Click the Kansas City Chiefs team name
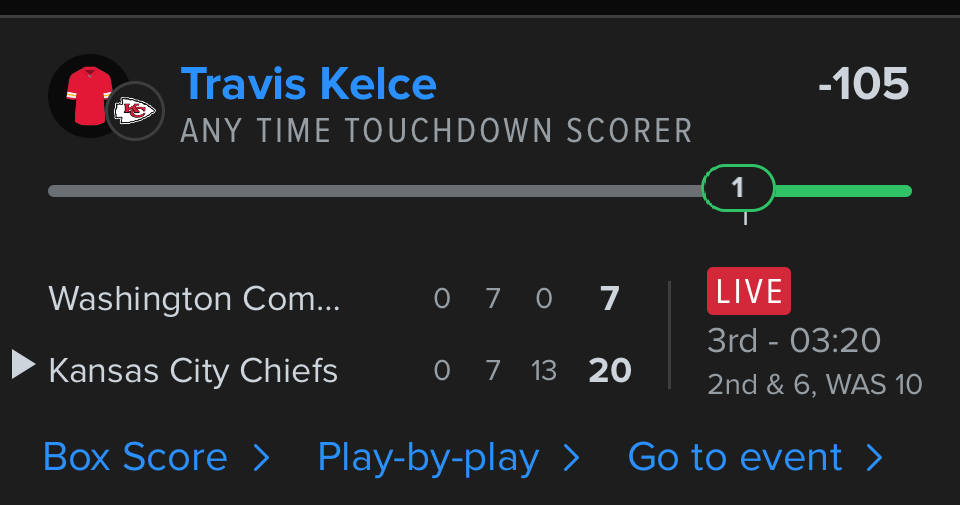The width and height of the screenshot is (960, 505). pyautogui.click(x=193, y=371)
